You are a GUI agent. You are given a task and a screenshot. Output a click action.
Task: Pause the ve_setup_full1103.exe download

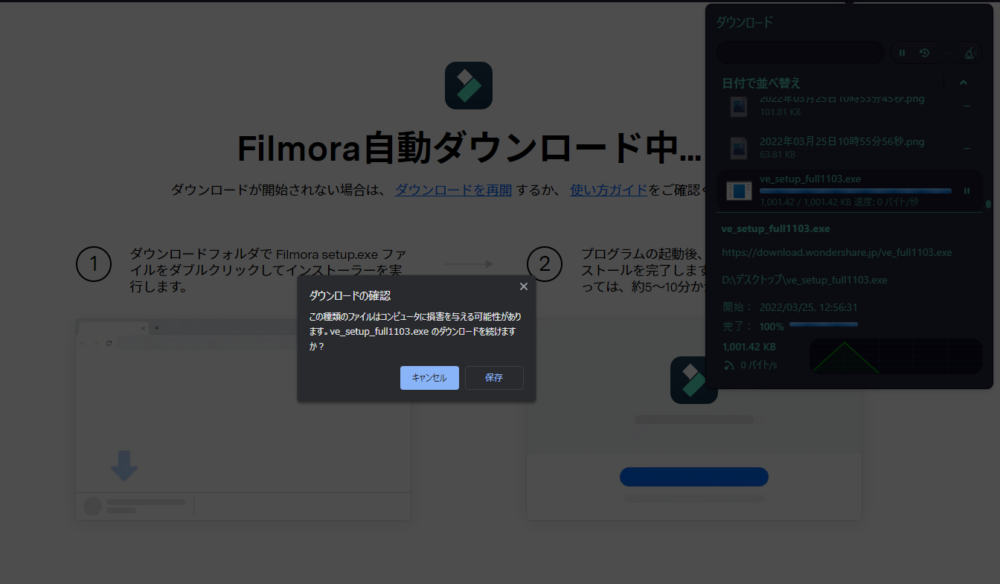(968, 190)
